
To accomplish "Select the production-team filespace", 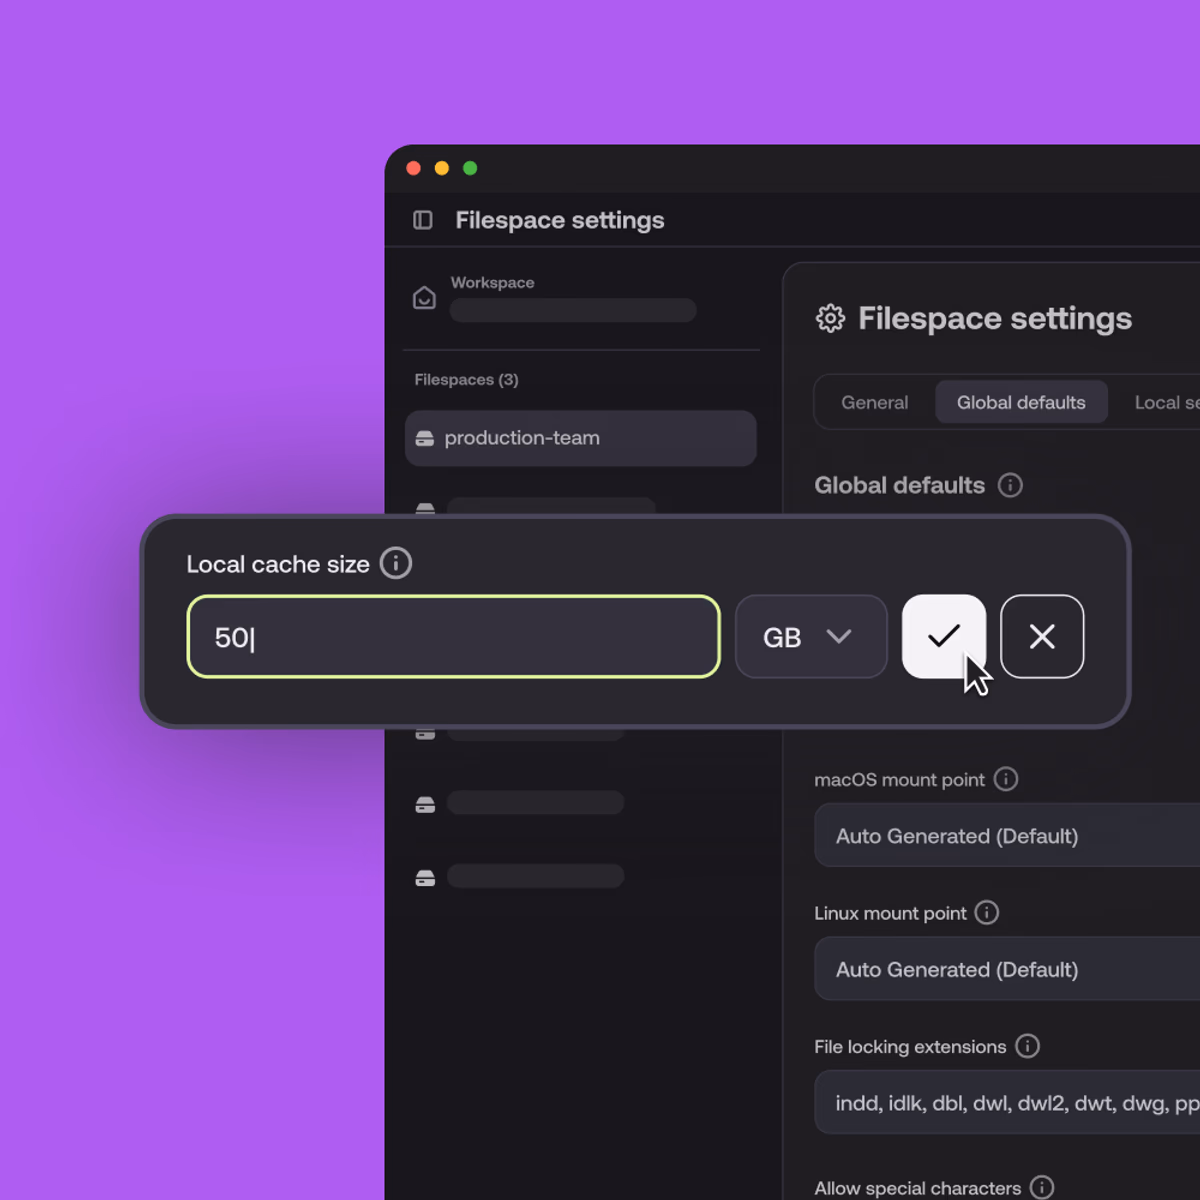I will tap(580, 438).
